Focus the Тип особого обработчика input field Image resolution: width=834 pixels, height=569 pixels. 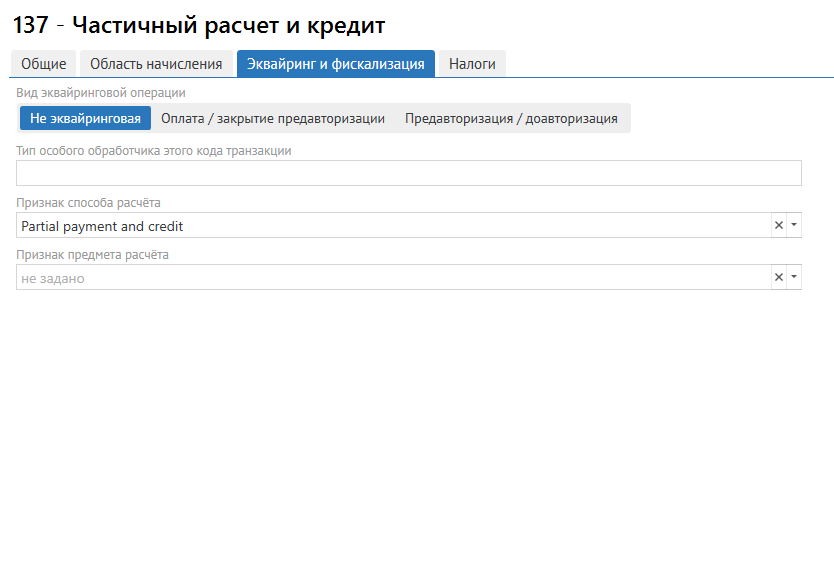point(409,173)
